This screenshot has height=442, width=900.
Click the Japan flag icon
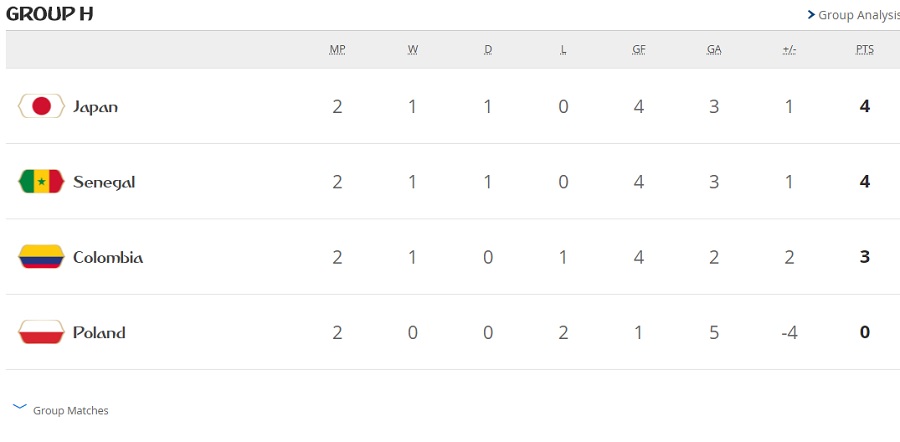click(x=41, y=106)
